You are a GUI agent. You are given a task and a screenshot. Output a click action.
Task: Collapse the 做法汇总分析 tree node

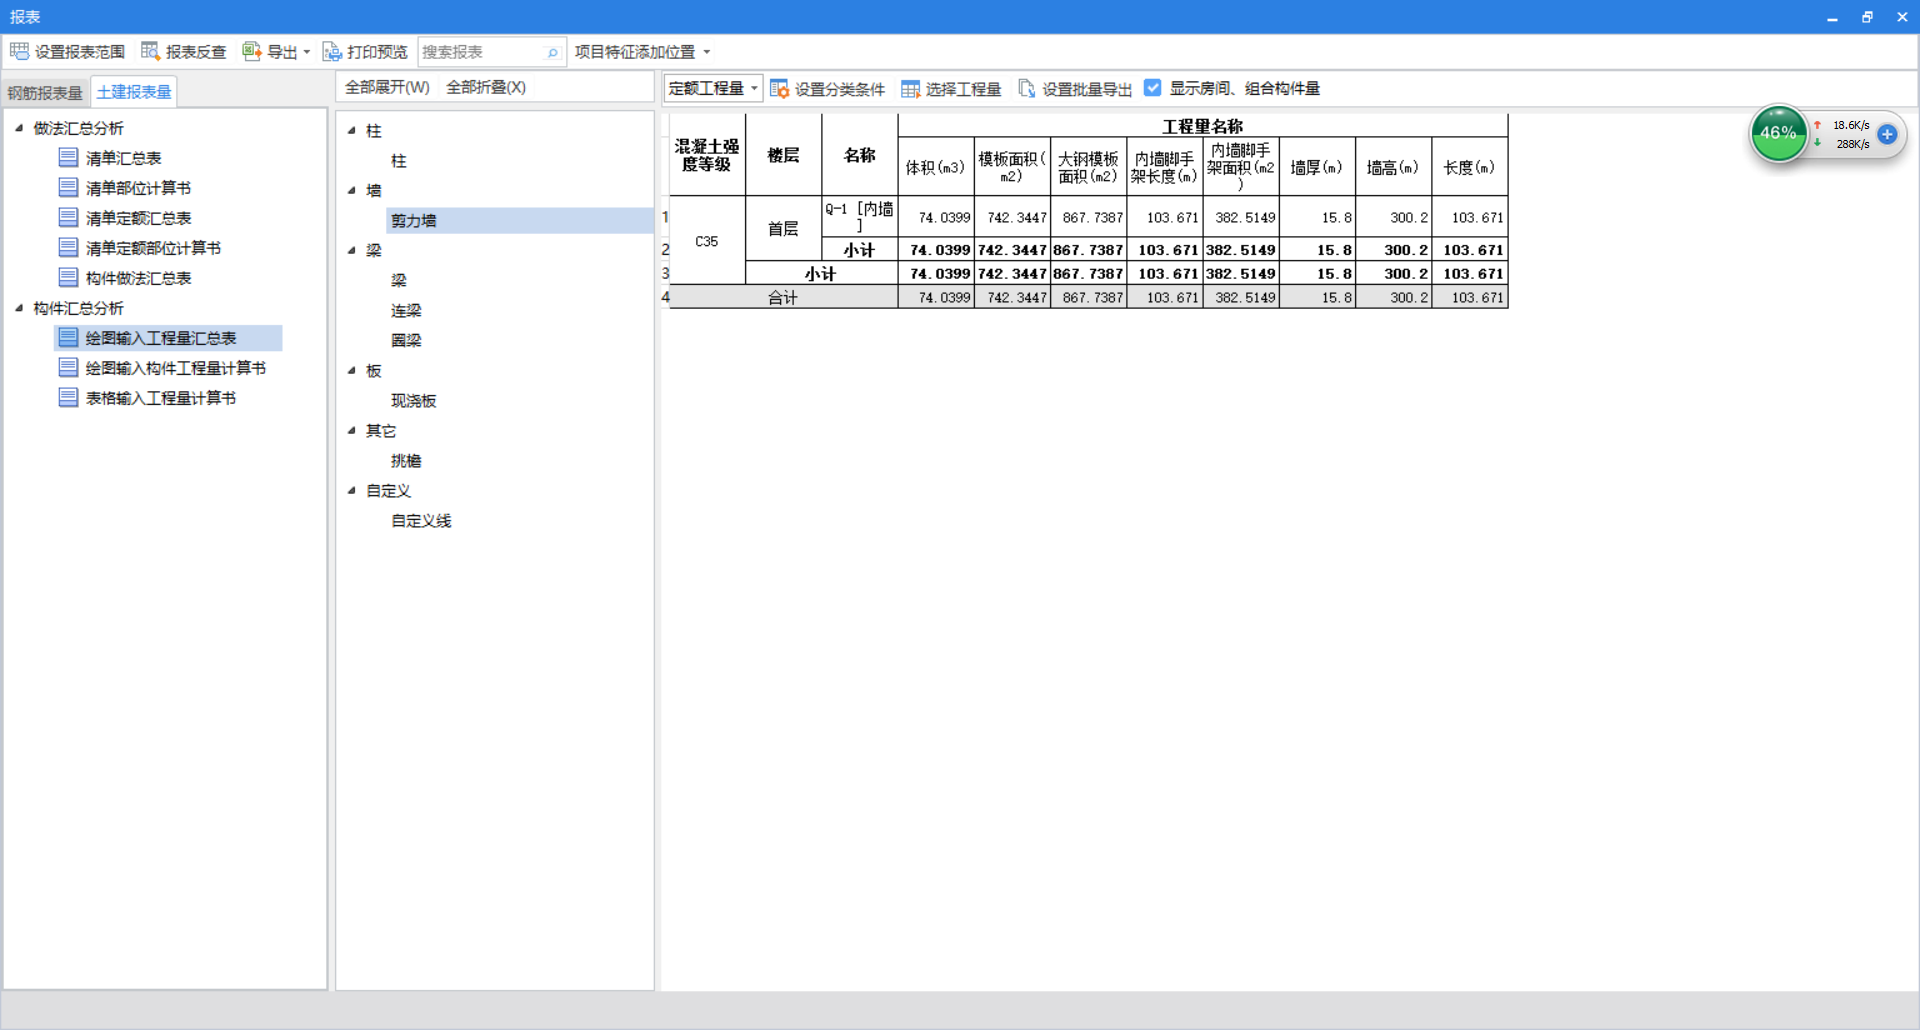tap(19, 127)
